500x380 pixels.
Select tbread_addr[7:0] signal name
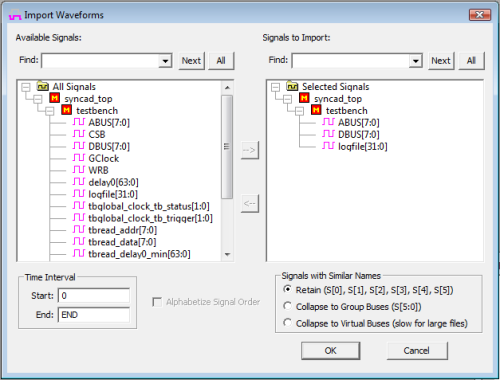(x=122, y=230)
